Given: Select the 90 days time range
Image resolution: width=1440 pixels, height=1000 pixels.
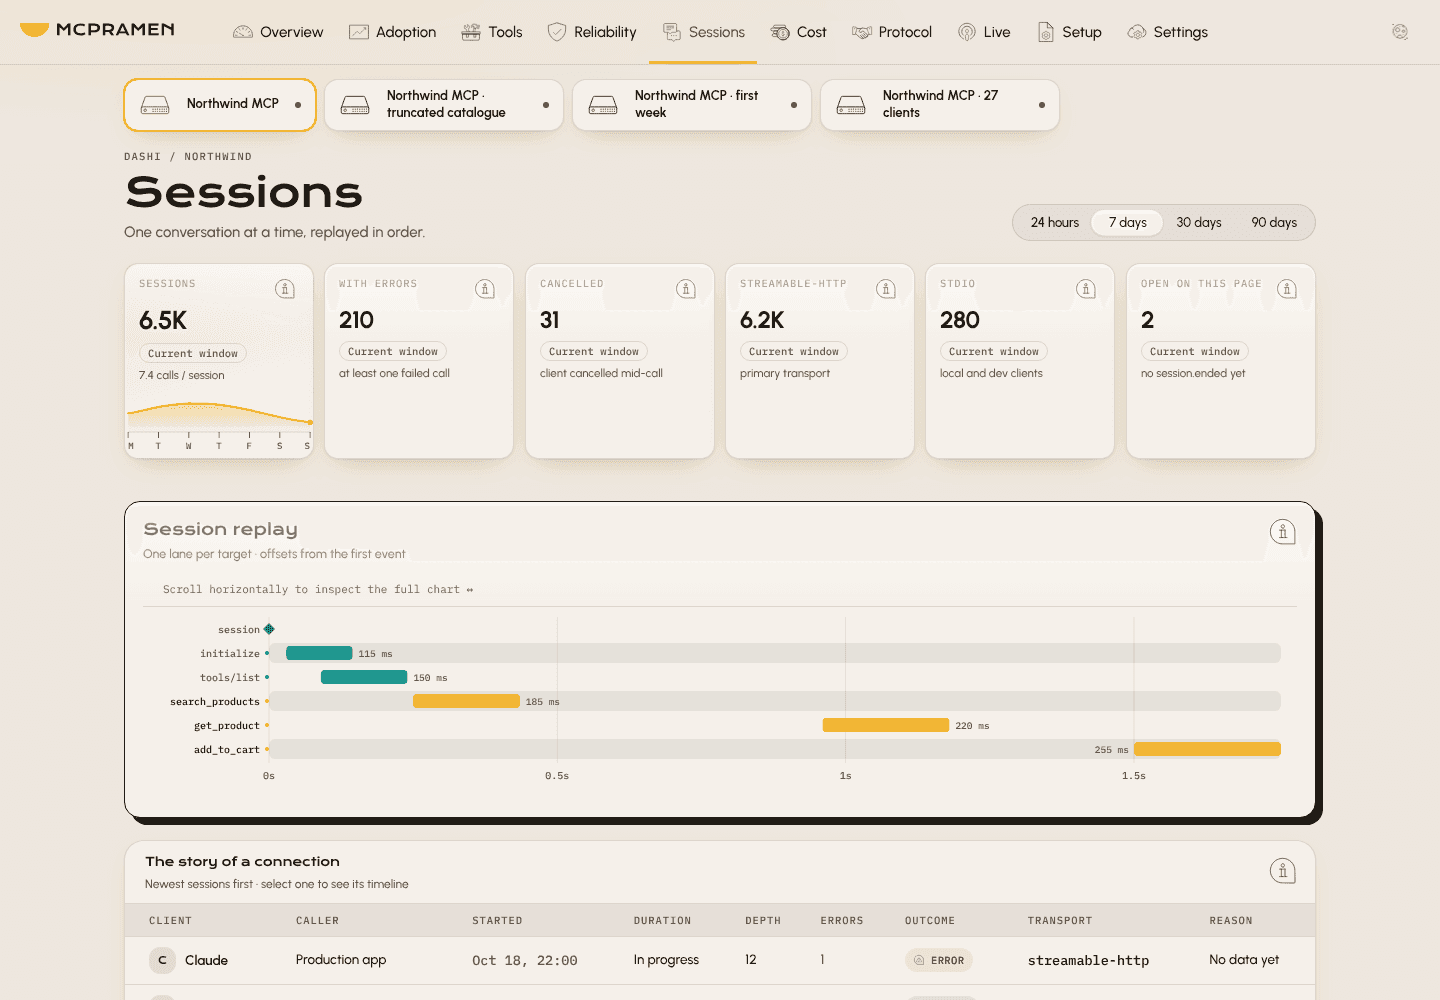Looking at the screenshot, I should tap(1274, 222).
